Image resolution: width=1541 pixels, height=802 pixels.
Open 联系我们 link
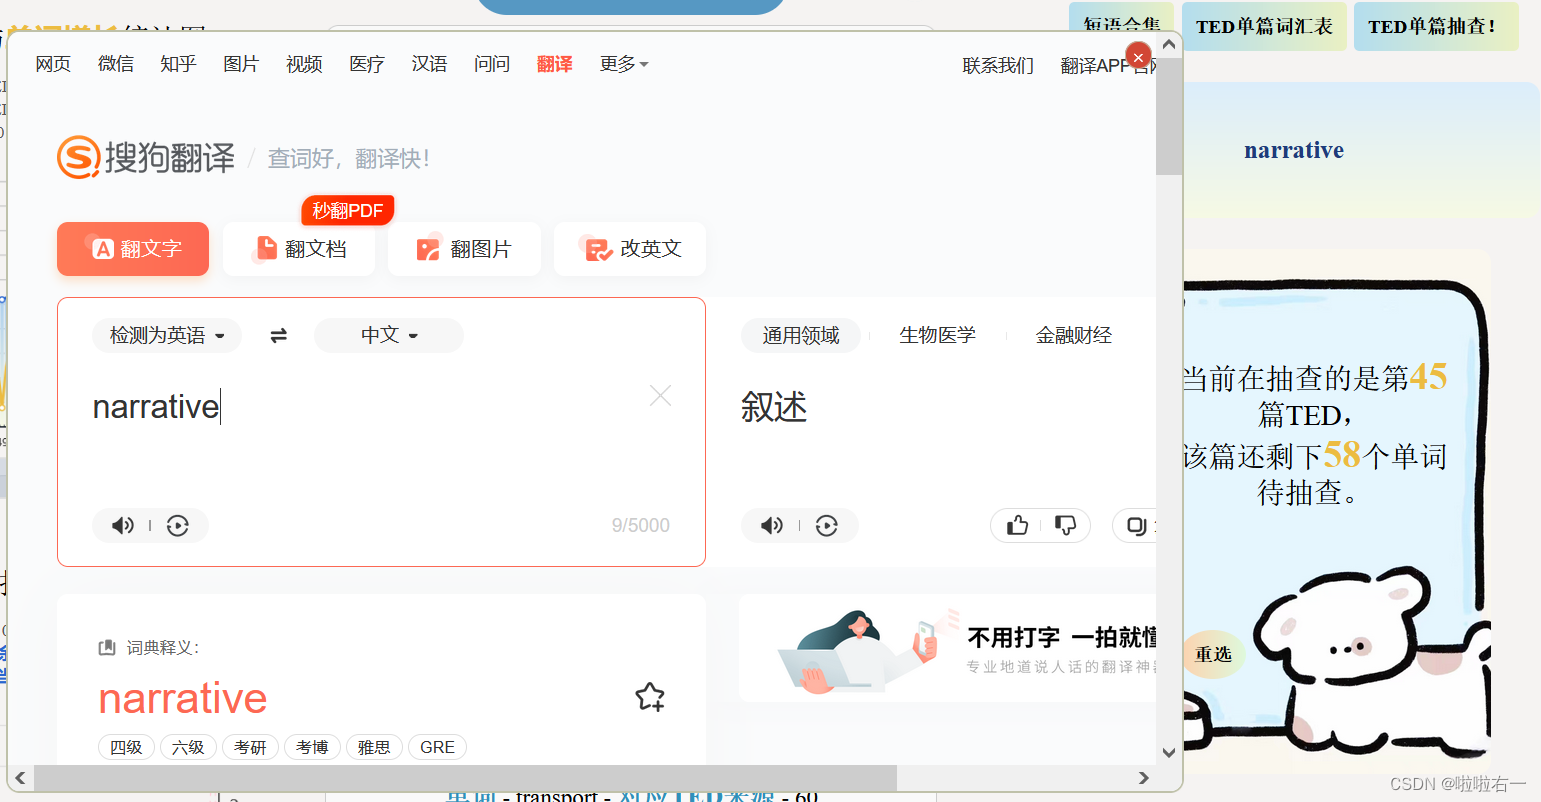click(x=998, y=66)
